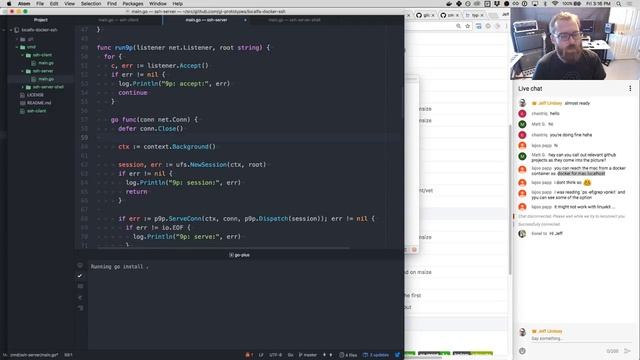Screen dimensions: 640x360
Task: Click the third icon in go-plus sidebar
Action: coord(80,287)
